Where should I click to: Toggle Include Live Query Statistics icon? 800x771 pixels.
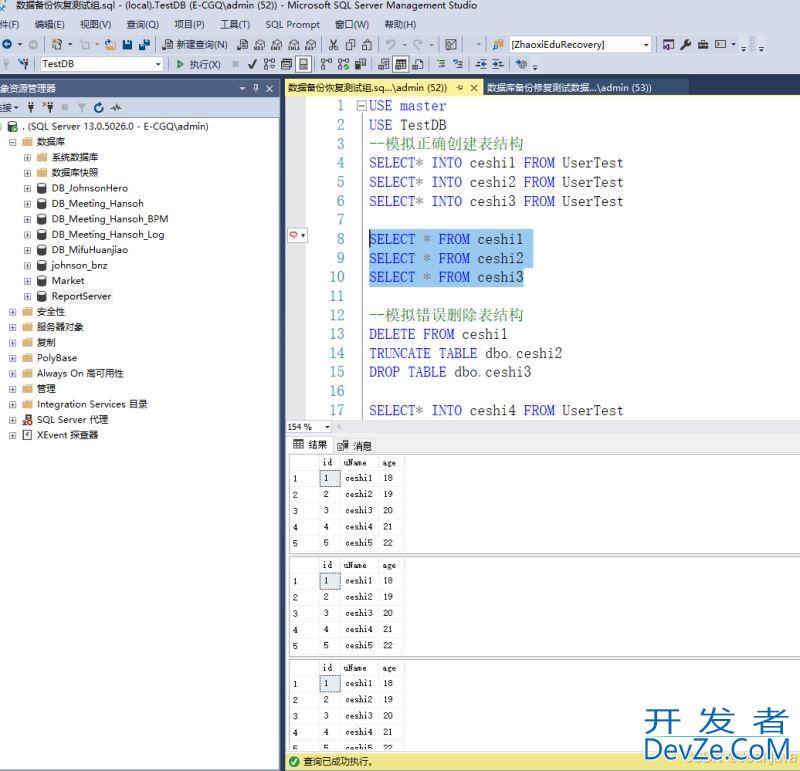coord(343,64)
